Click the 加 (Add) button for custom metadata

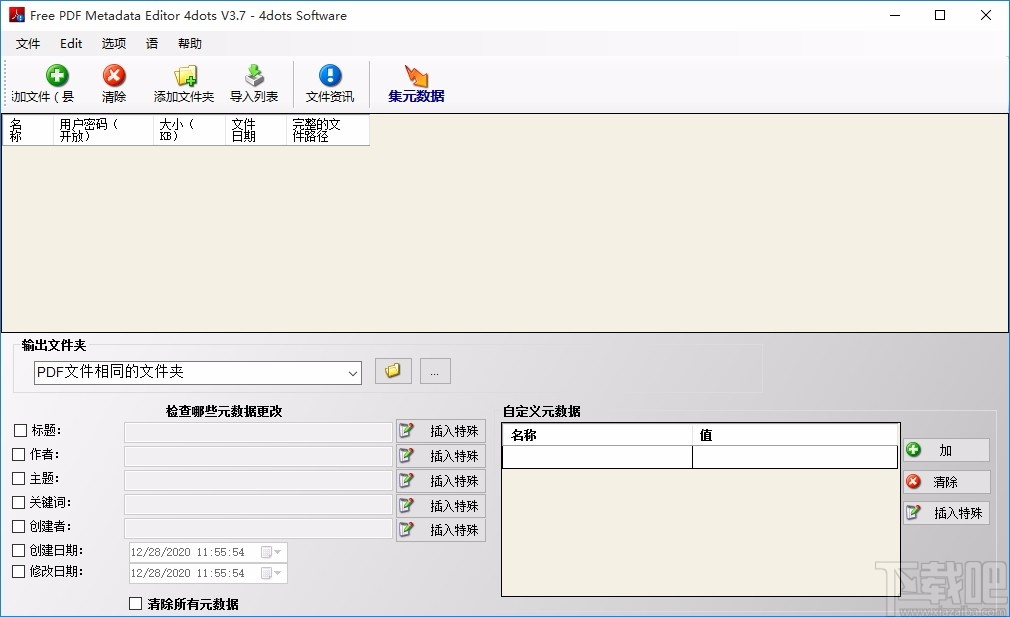pyautogui.click(x=945, y=450)
